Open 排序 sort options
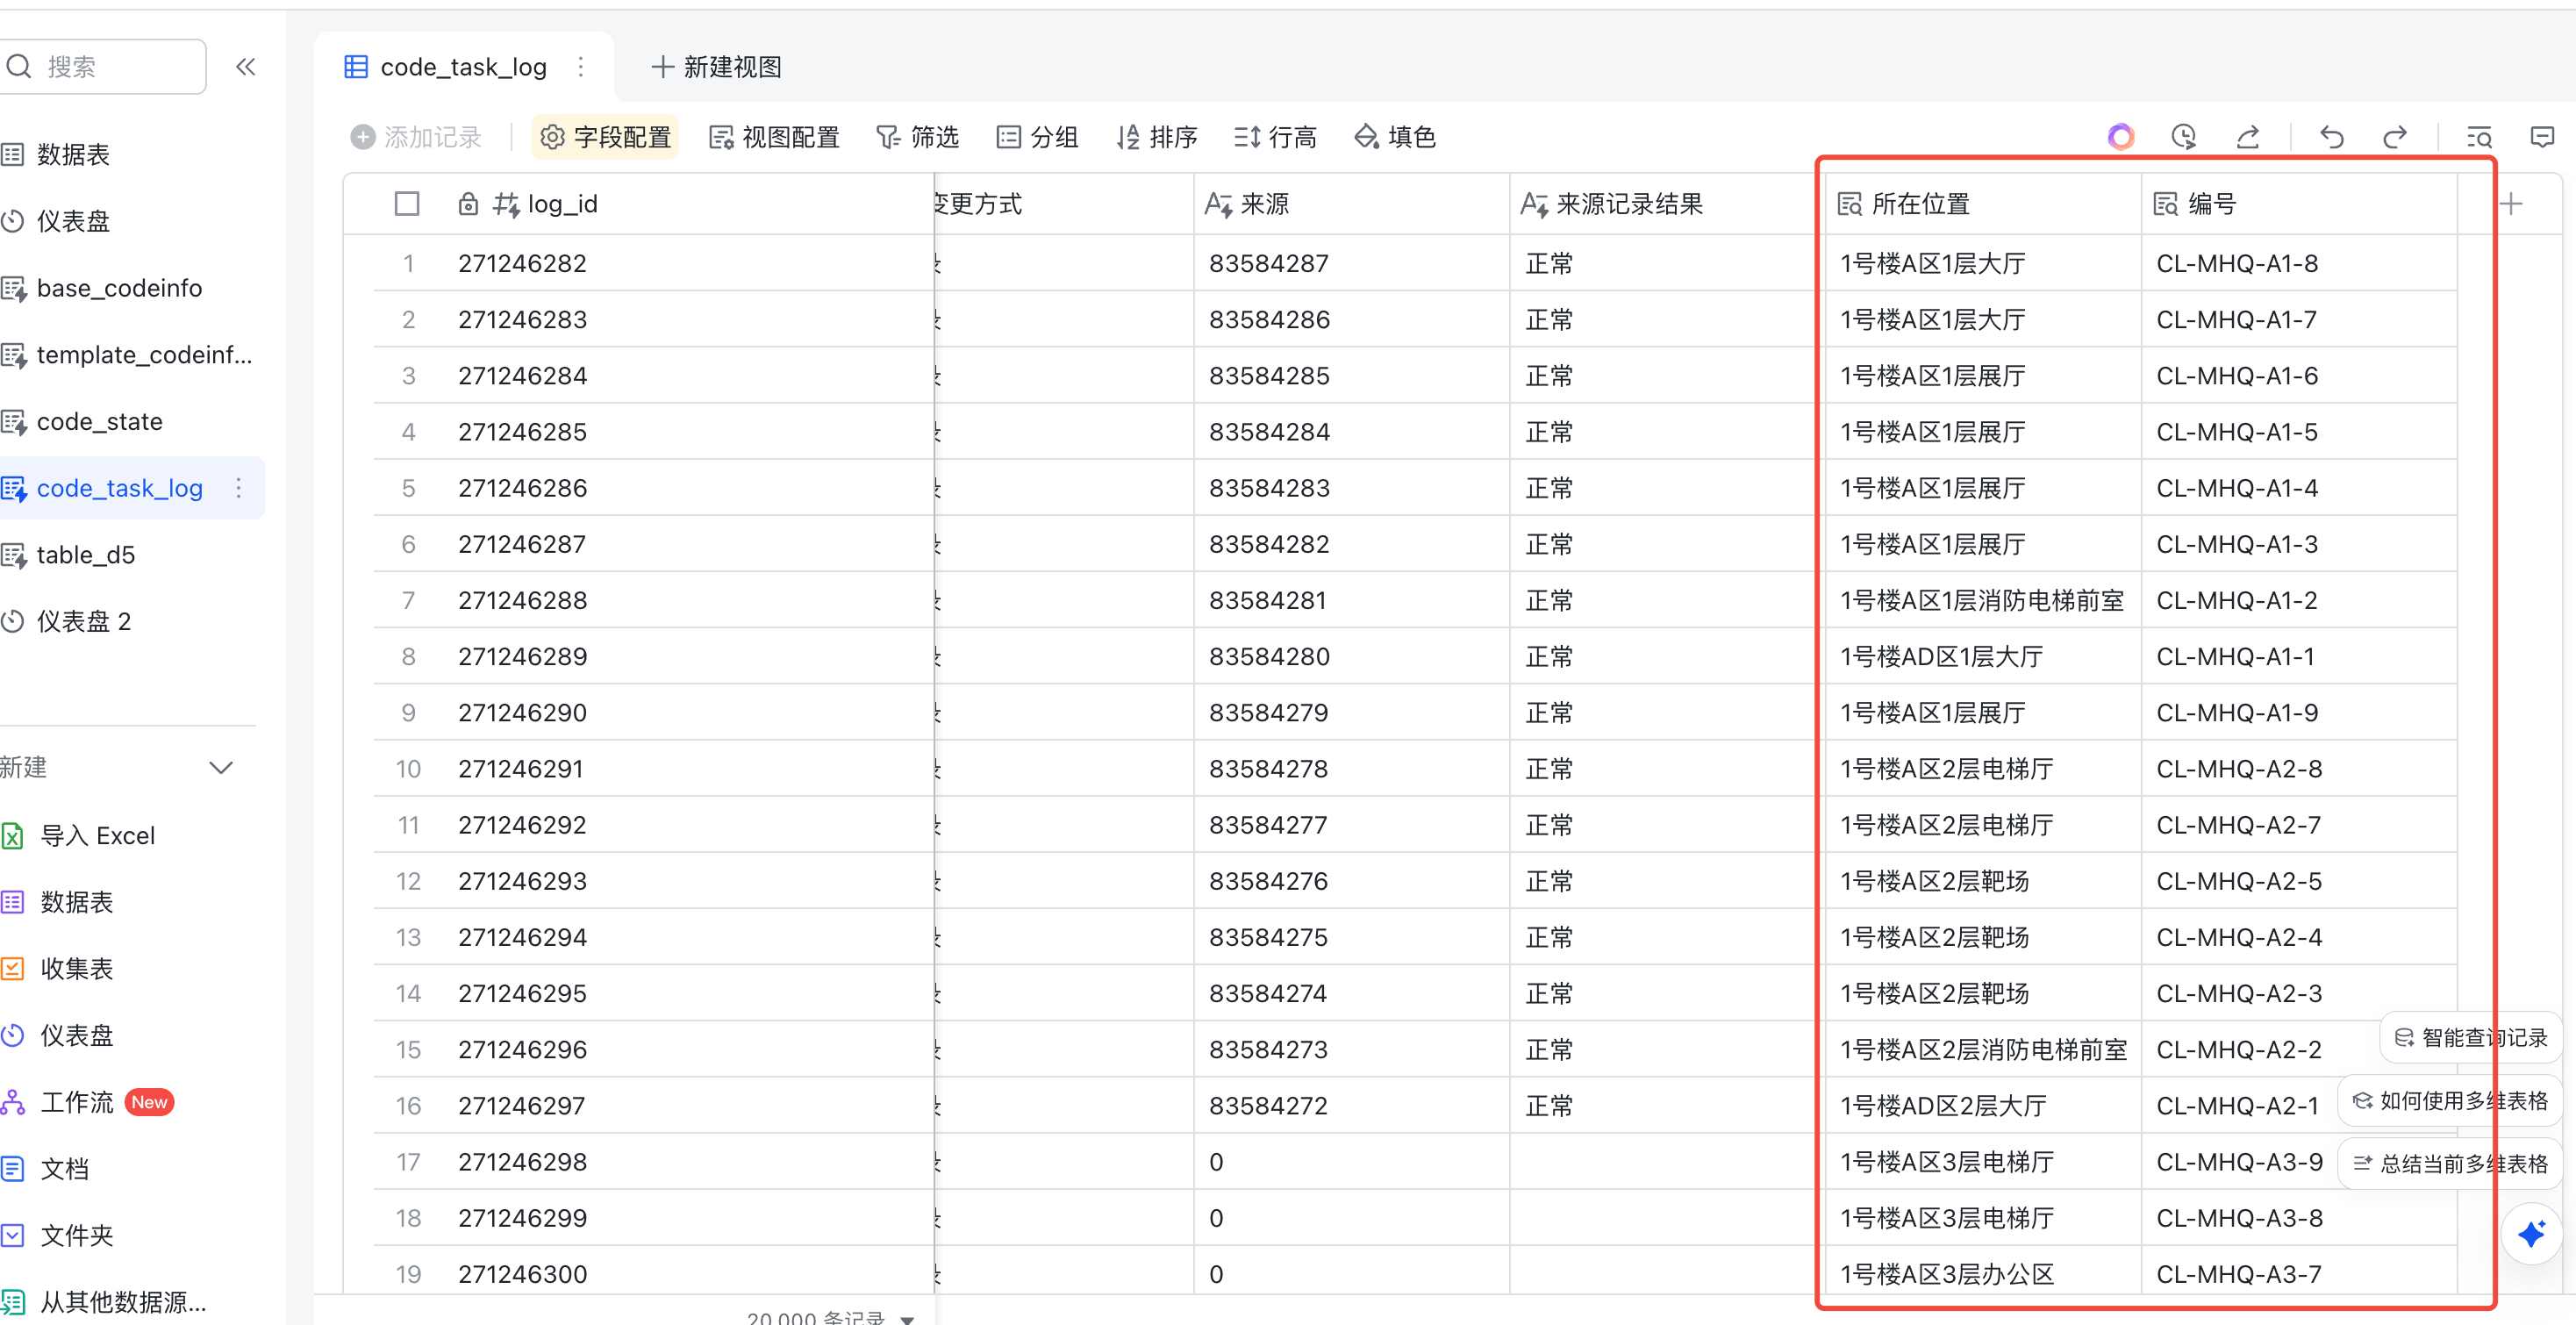2576x1325 pixels. 1156,137
